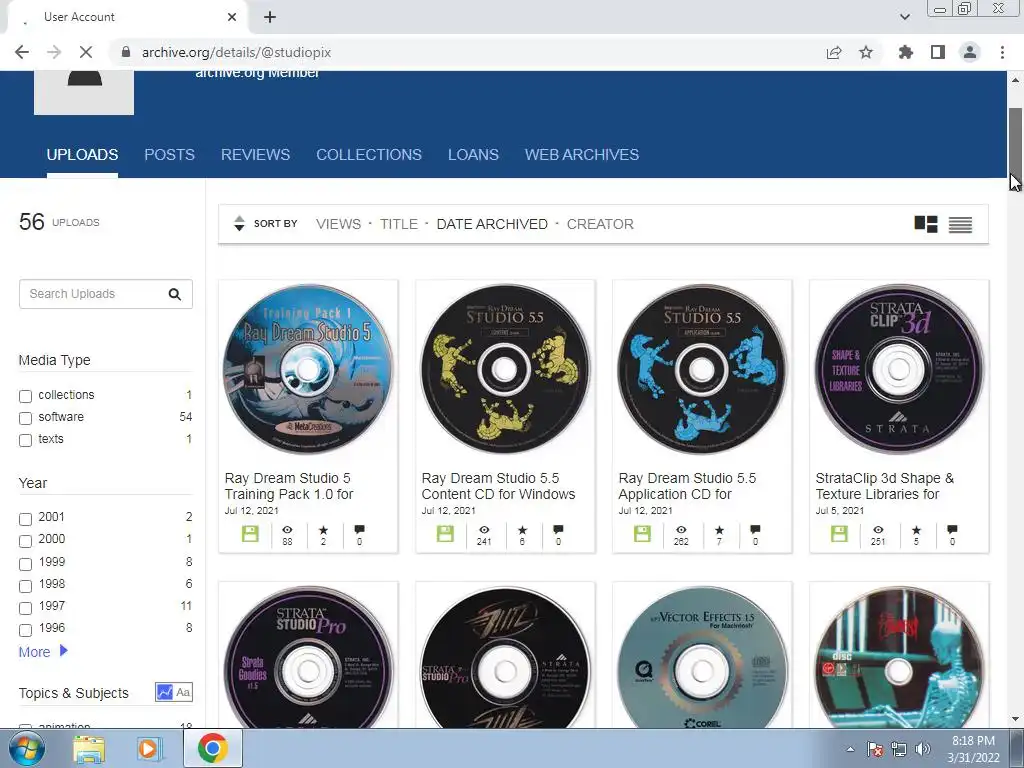Open Ray Dream Studio 5.5 Application CD disc thumbnail
The image size is (1024, 768).
pyautogui.click(x=702, y=369)
